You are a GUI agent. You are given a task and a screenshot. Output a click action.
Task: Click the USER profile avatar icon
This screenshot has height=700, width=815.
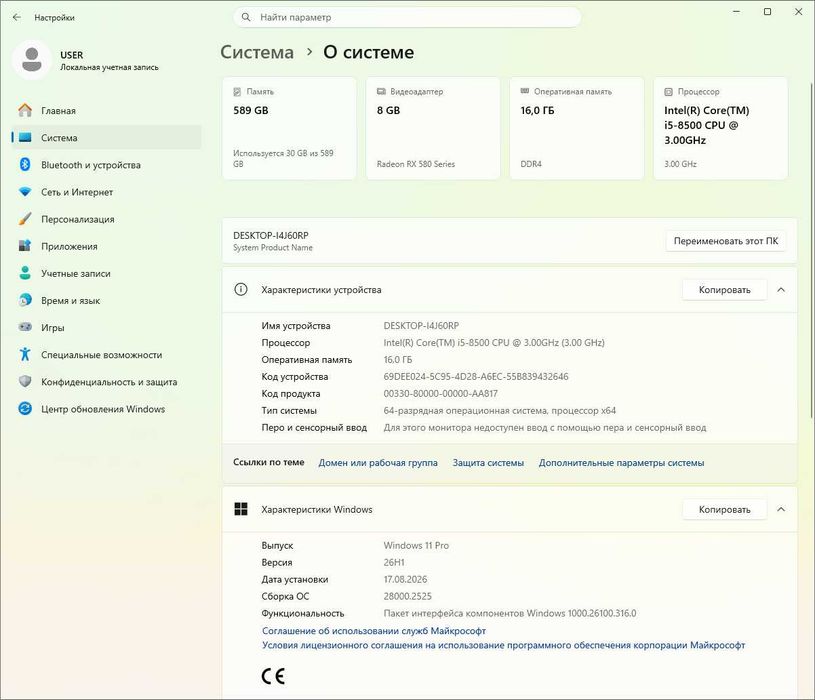pos(32,60)
